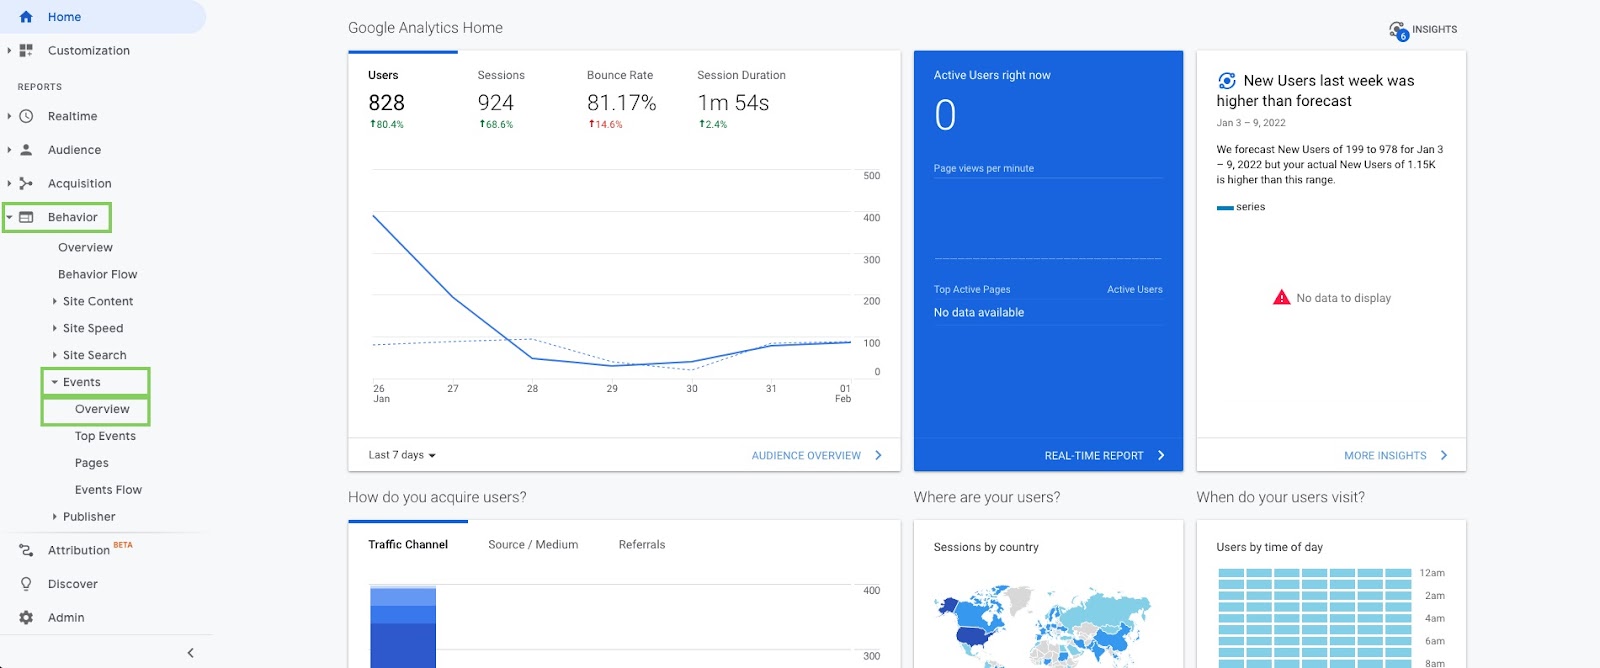Click the series legend color marker
The height and width of the screenshot is (668, 1600).
click(x=1225, y=208)
